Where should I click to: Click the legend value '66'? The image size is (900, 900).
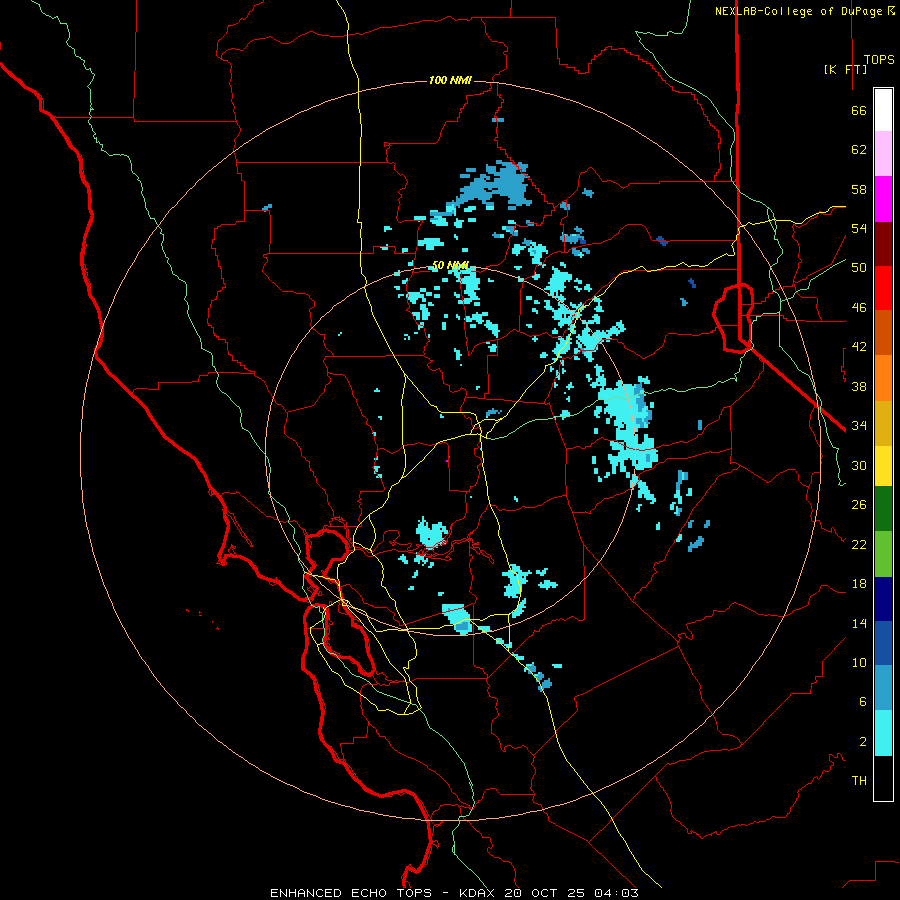tap(859, 111)
